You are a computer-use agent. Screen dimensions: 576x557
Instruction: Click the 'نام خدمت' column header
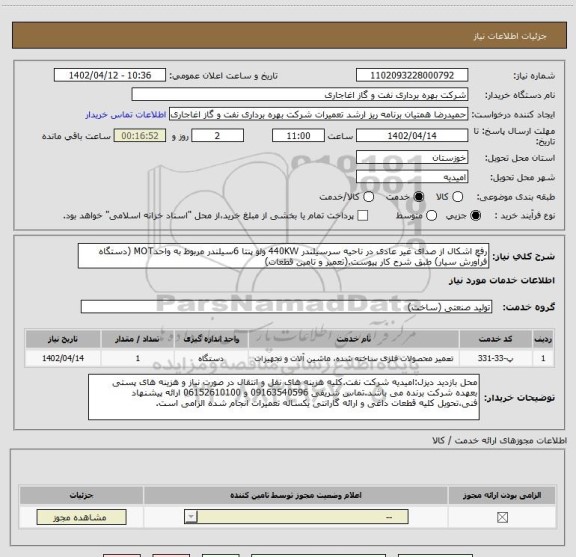click(354, 339)
